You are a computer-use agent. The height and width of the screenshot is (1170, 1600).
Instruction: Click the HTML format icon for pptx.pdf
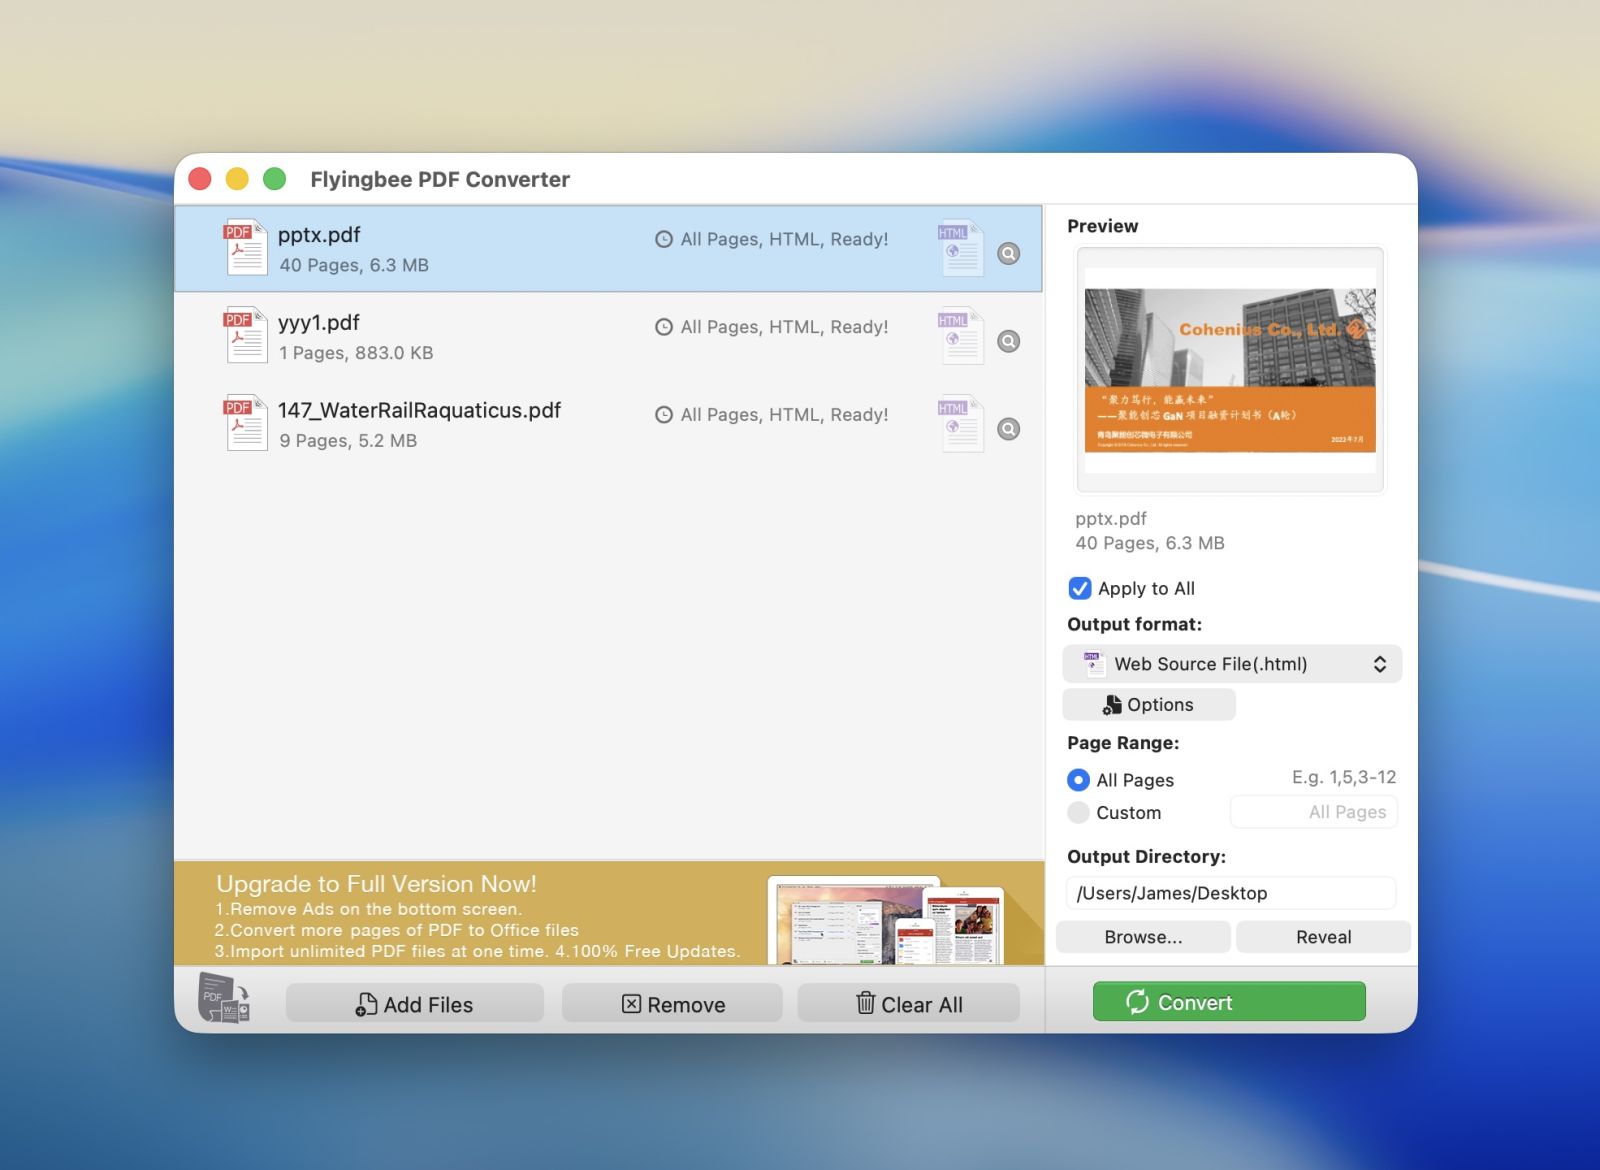coord(960,248)
